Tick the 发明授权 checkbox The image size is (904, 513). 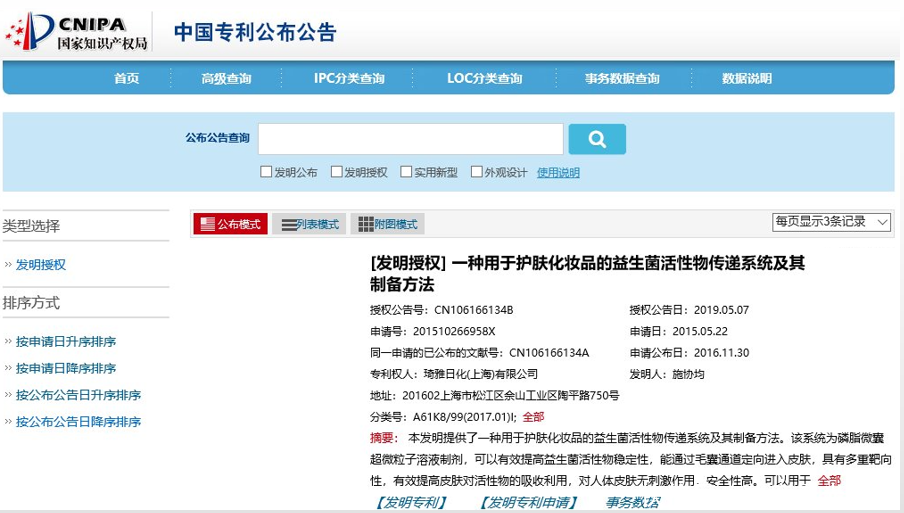tap(336, 172)
